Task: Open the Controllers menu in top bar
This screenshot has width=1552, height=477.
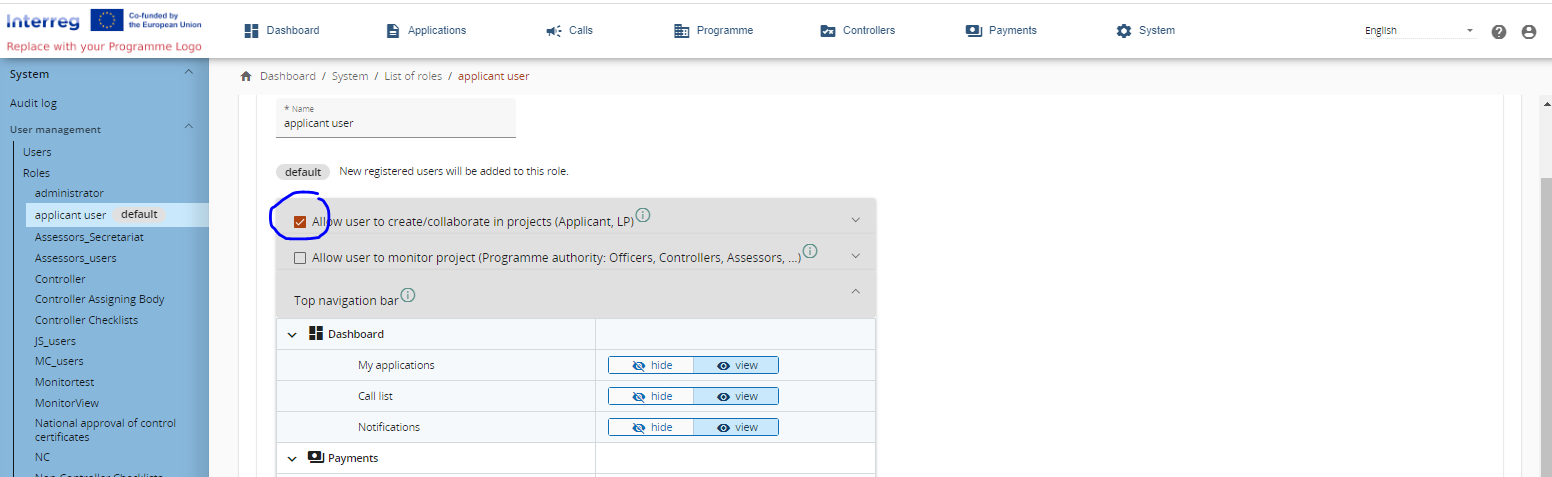Action: click(x=857, y=31)
